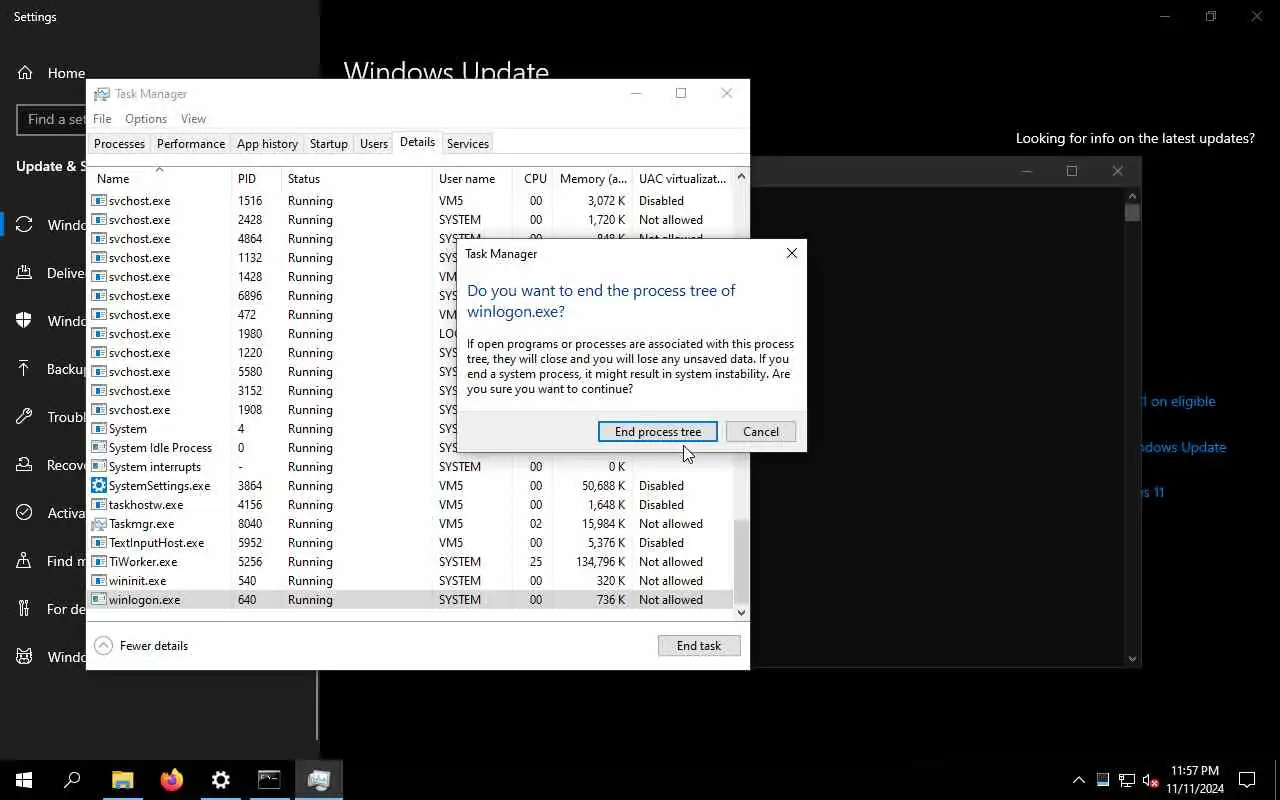Click the Find a setting search box

click(x=51, y=119)
